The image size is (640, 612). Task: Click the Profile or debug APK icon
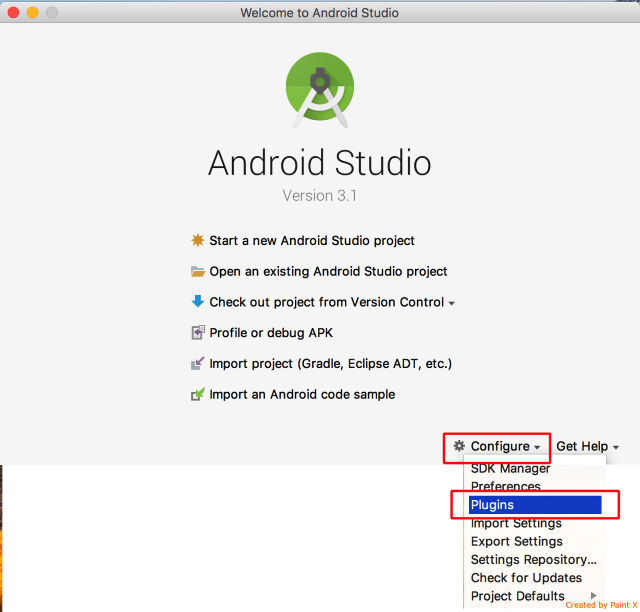pos(197,333)
